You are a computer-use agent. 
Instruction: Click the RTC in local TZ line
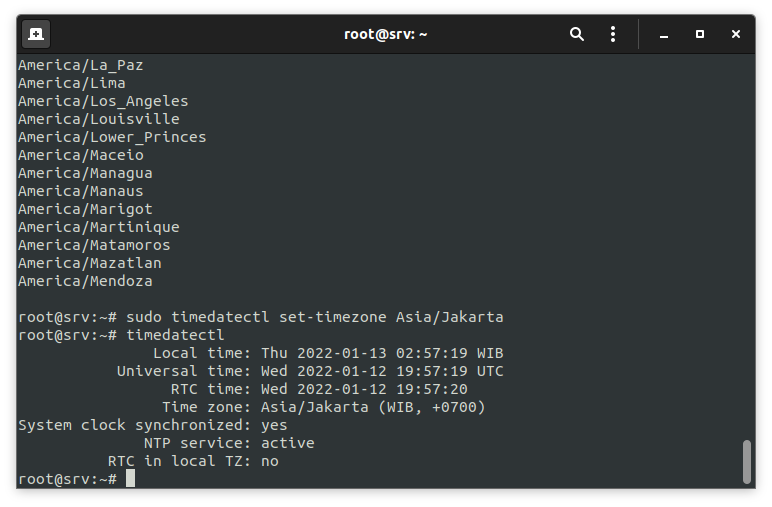click(x=193, y=461)
